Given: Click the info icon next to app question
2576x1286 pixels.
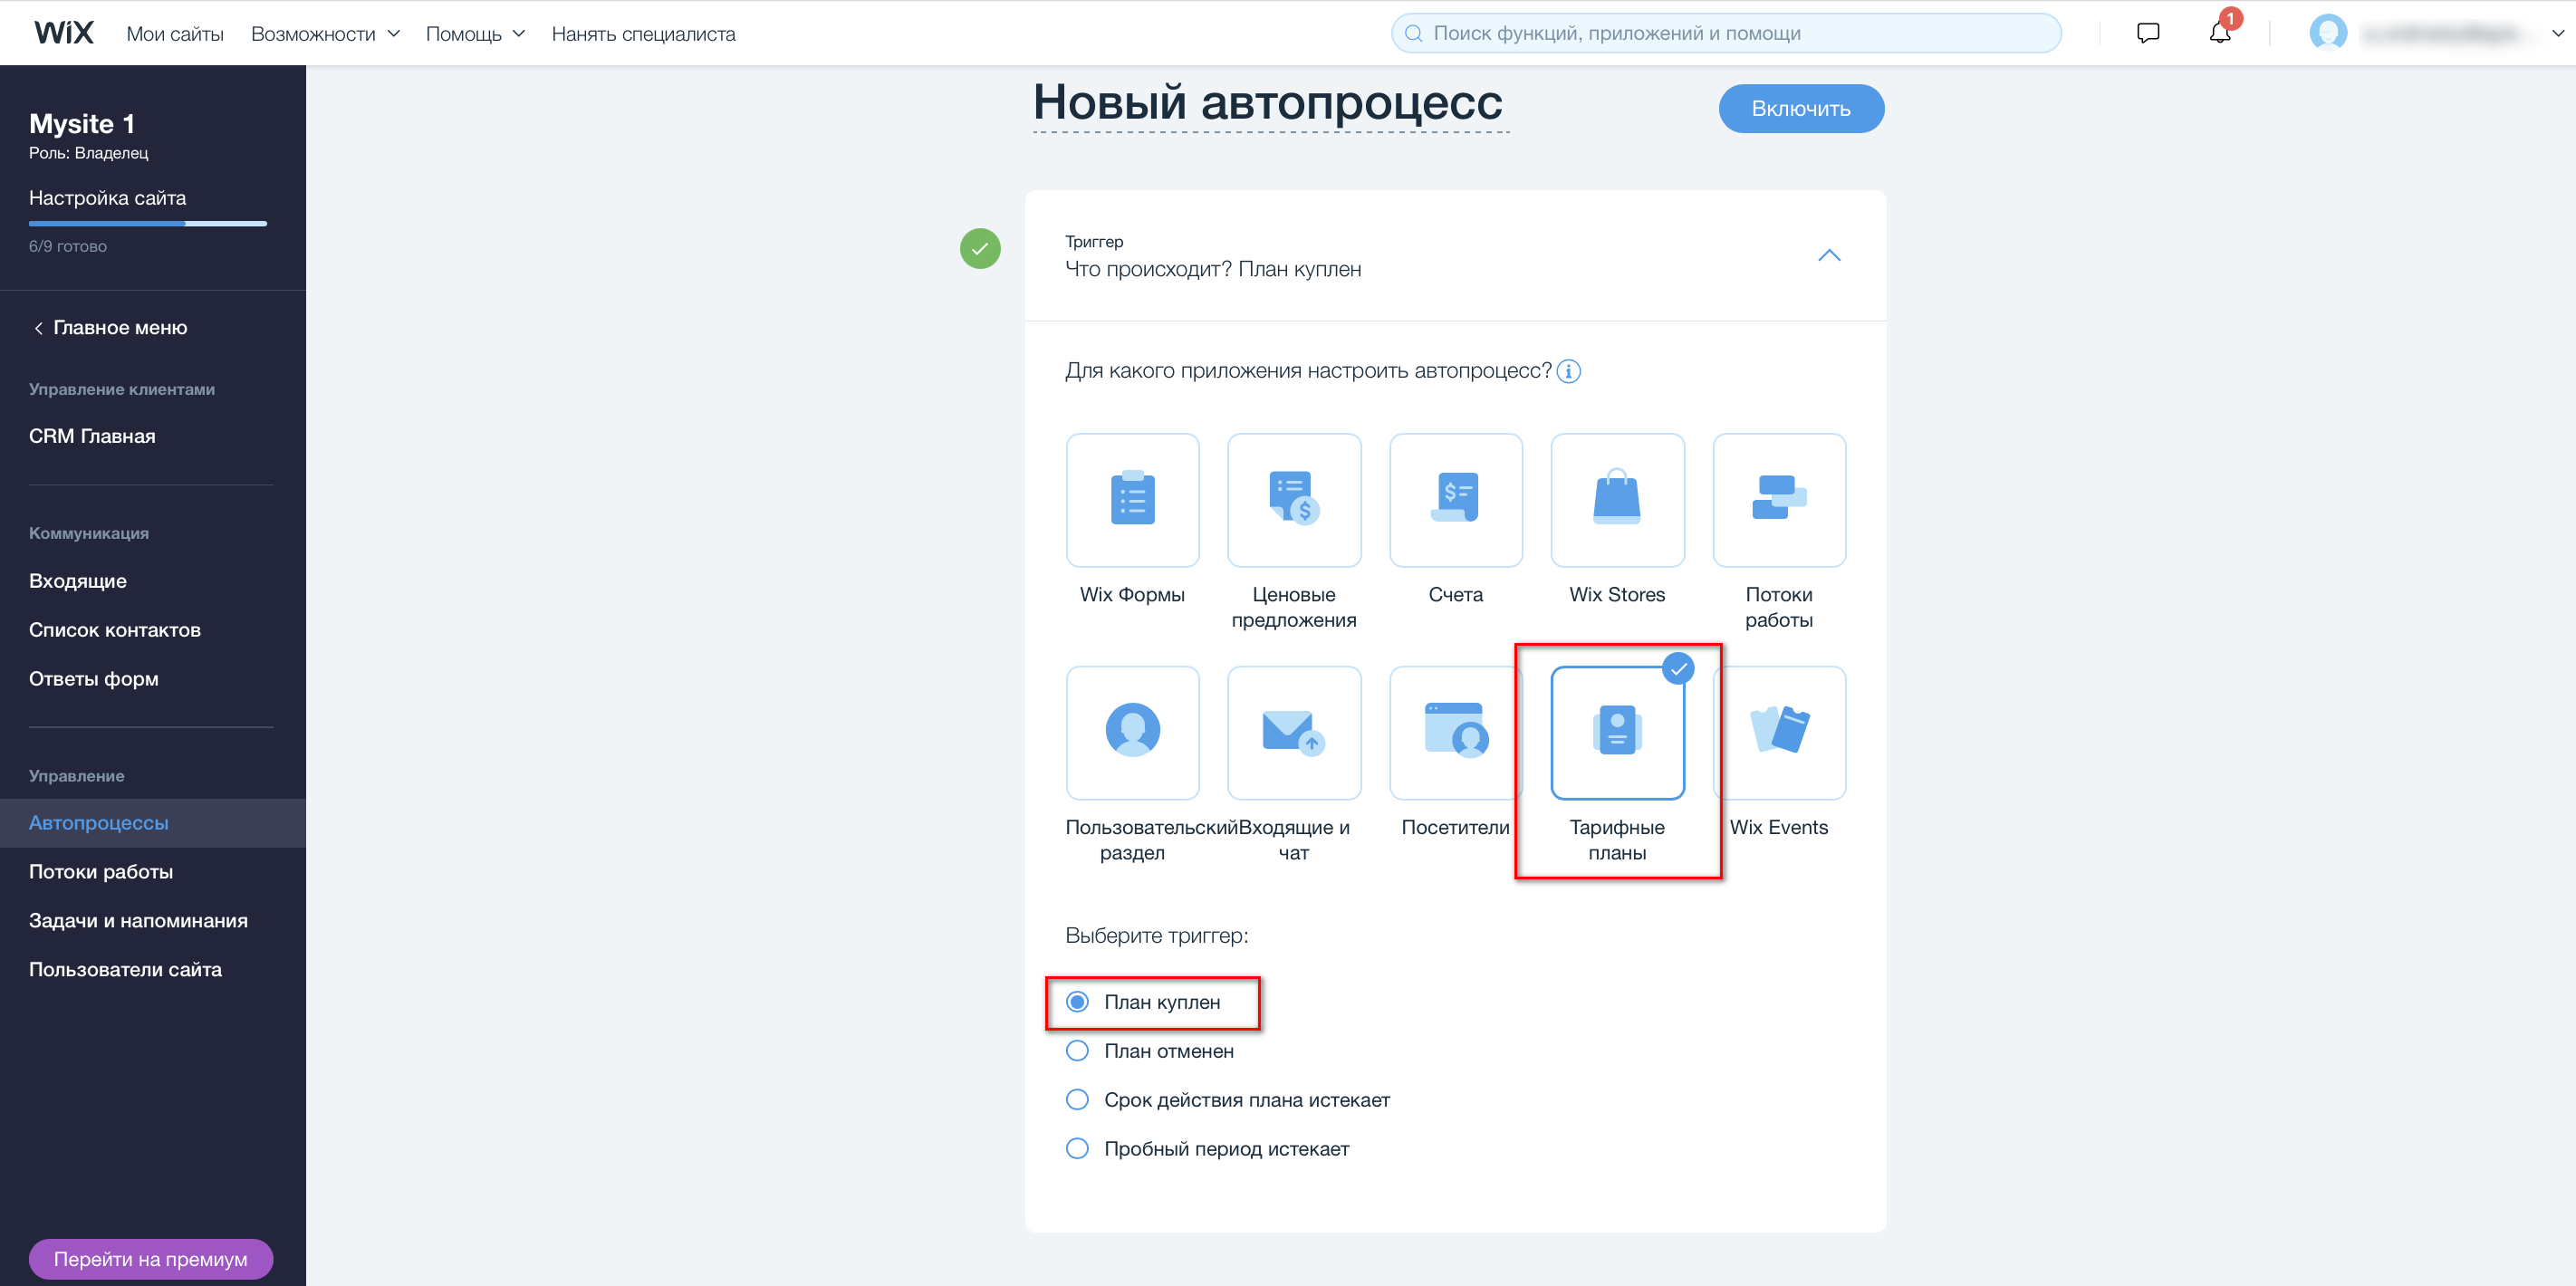Looking at the screenshot, I should coord(1569,372).
